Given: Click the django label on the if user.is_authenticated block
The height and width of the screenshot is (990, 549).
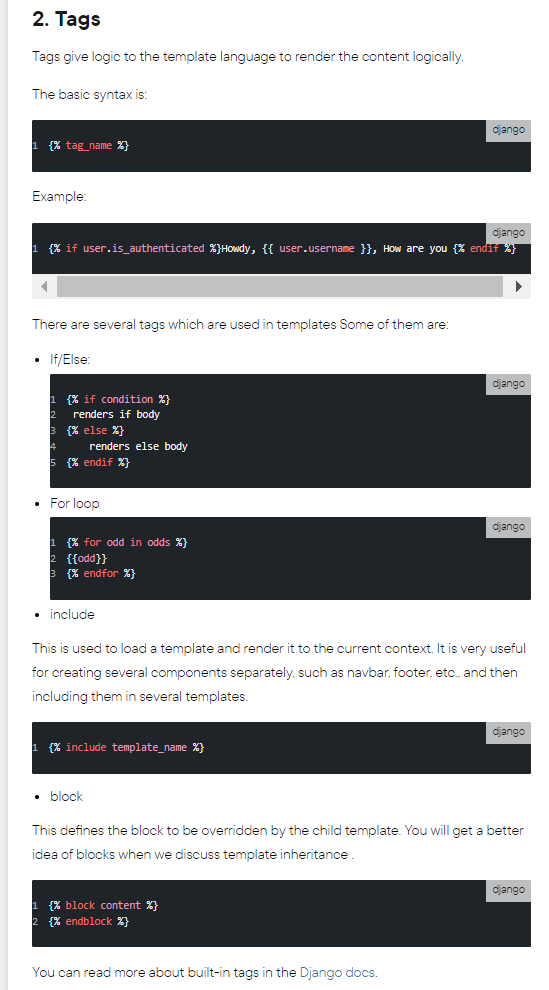Looking at the screenshot, I should pos(508,233).
